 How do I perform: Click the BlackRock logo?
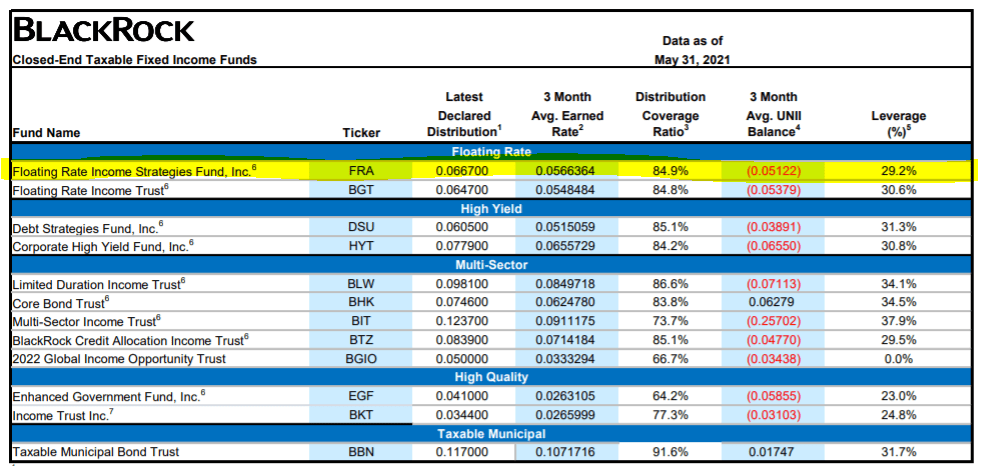tap(104, 30)
